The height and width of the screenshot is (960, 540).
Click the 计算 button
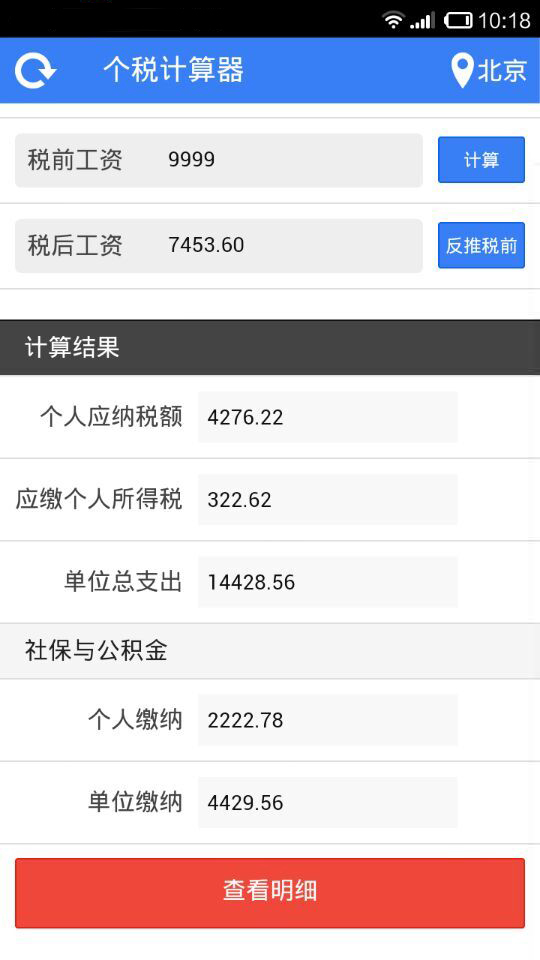point(481,160)
